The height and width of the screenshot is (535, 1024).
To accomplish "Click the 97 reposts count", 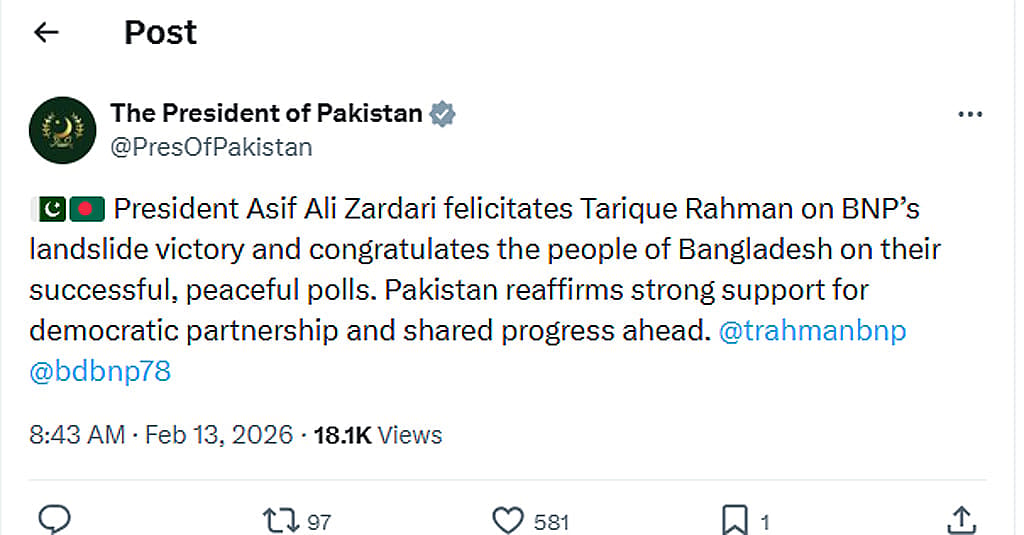I will 319,523.
